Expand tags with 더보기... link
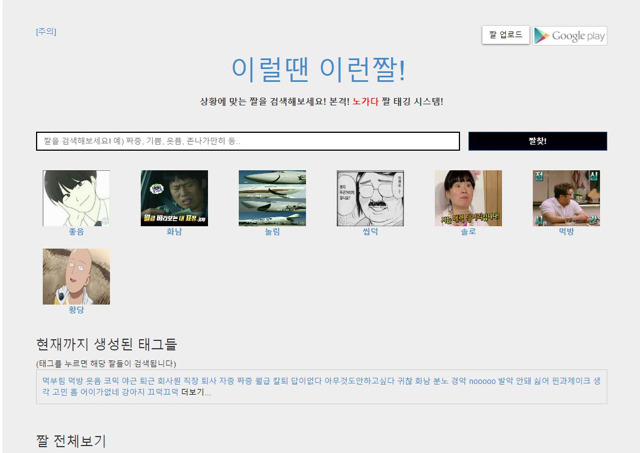The image size is (640, 453). point(196,392)
